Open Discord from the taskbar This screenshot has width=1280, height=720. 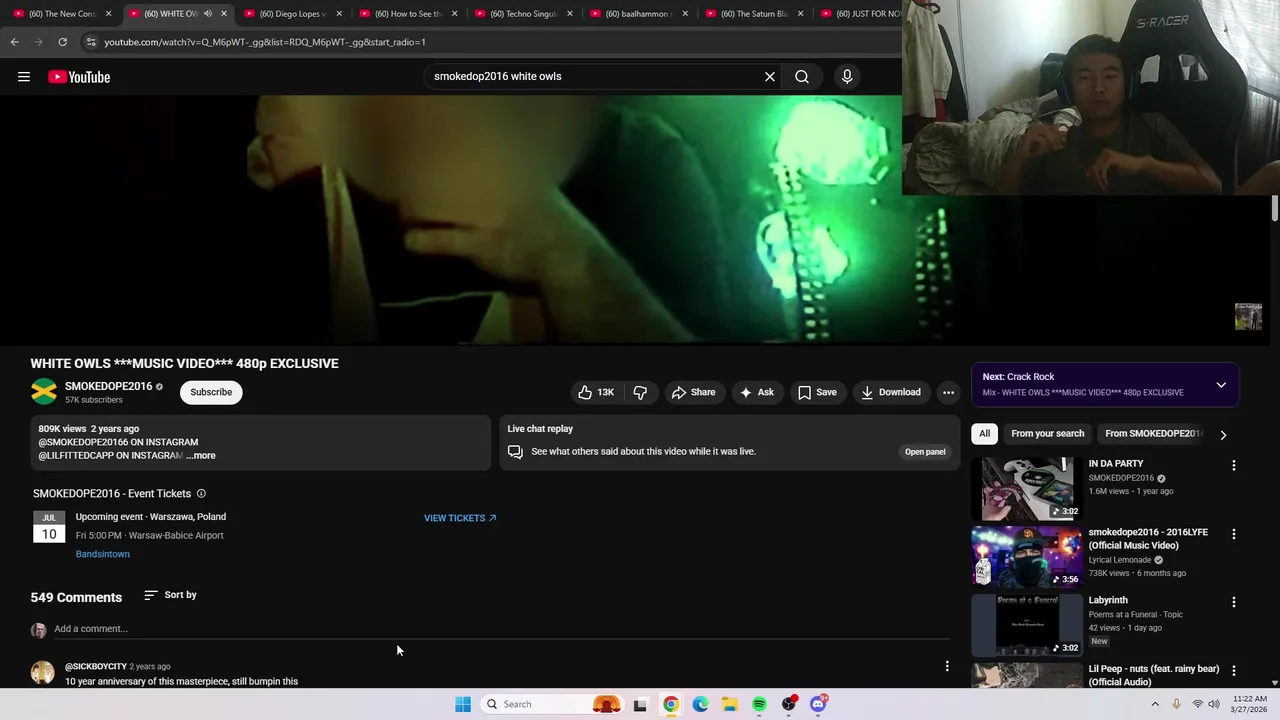[818, 704]
